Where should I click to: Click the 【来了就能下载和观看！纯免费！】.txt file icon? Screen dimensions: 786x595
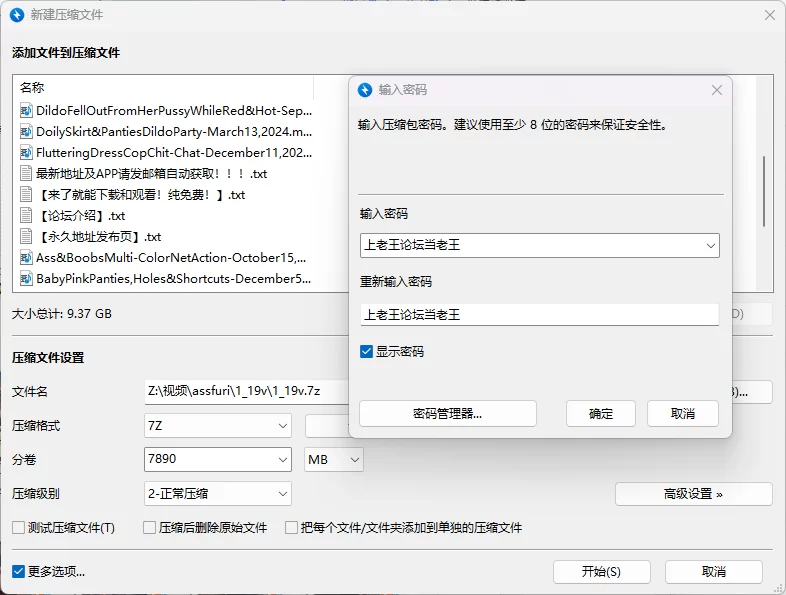pos(27,195)
